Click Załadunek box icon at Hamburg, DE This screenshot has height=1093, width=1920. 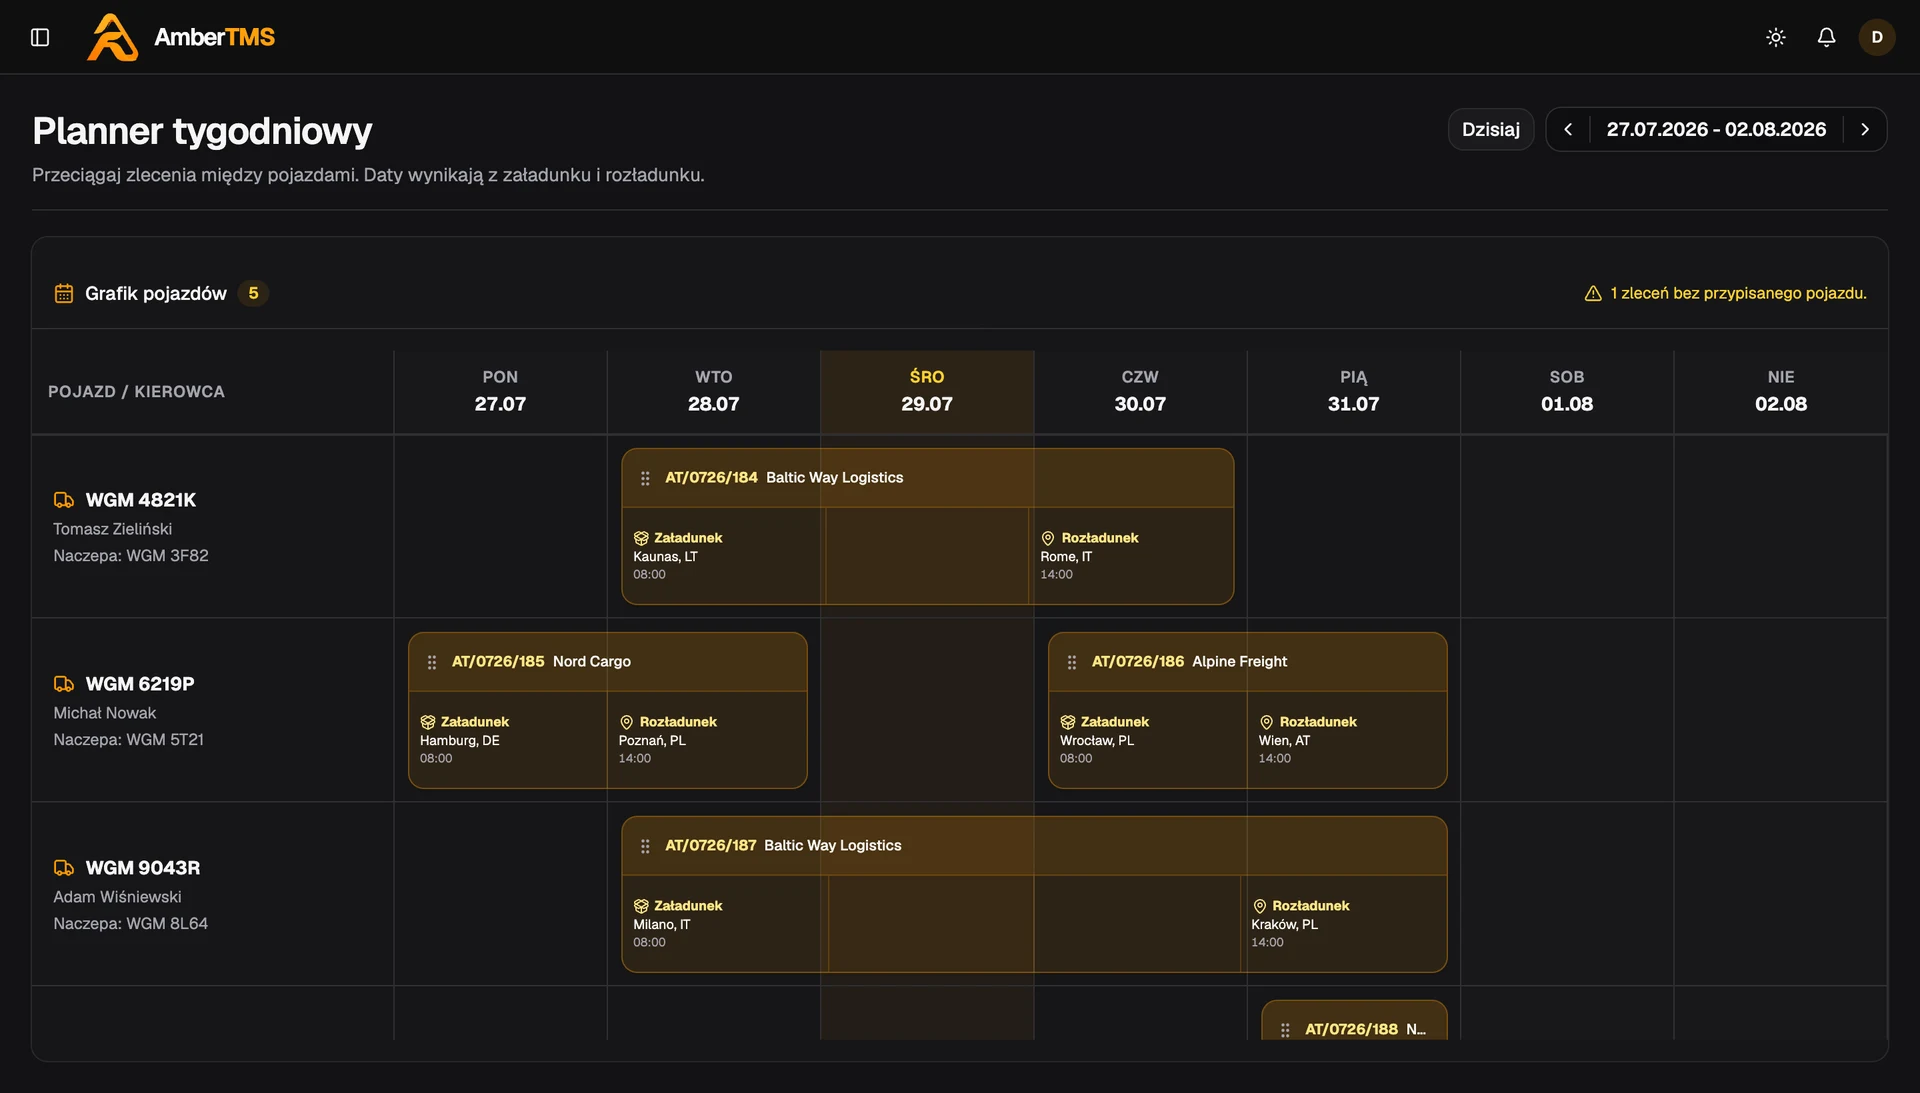428,722
